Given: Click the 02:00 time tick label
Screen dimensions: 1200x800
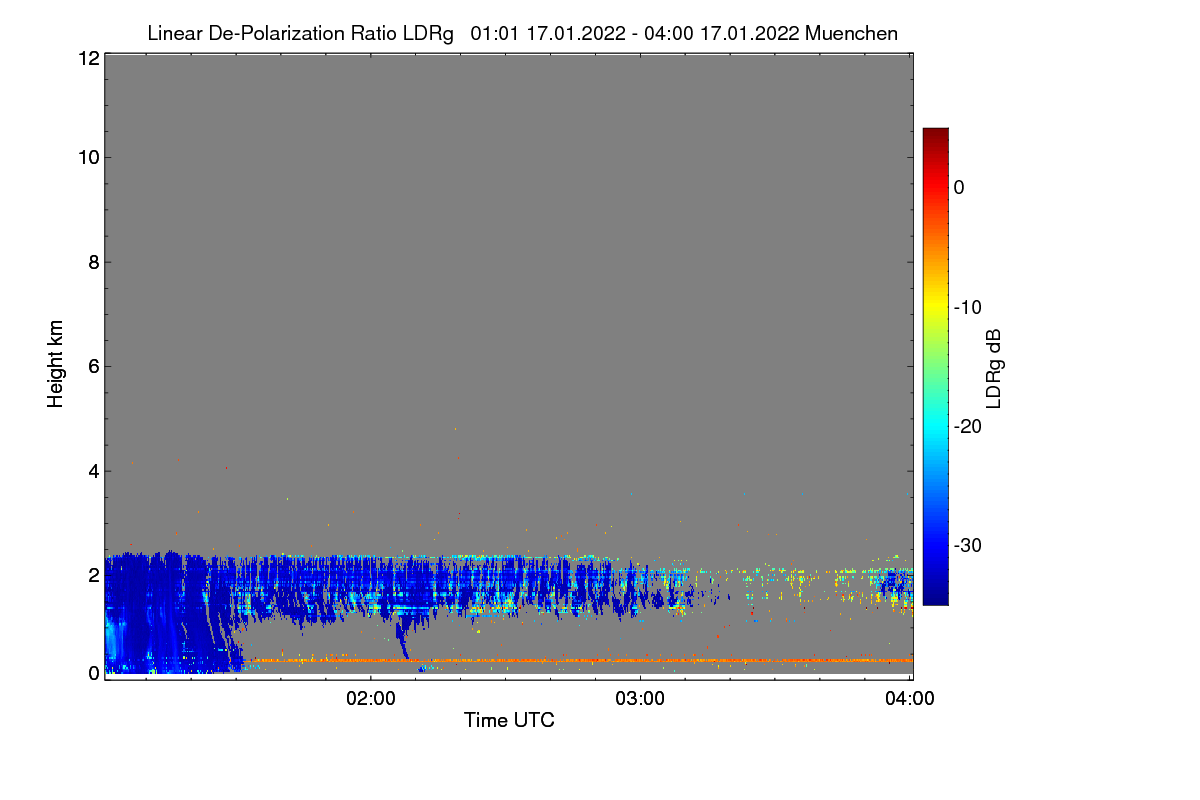Looking at the screenshot, I should click(370, 699).
